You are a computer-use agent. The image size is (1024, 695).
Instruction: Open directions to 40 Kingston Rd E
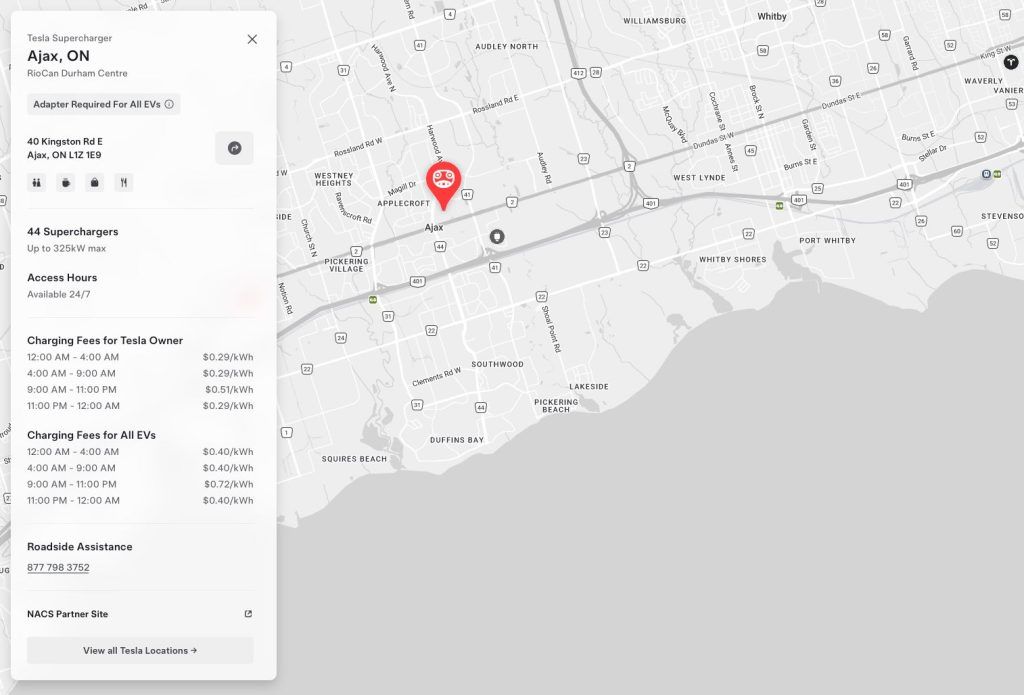pyautogui.click(x=234, y=148)
